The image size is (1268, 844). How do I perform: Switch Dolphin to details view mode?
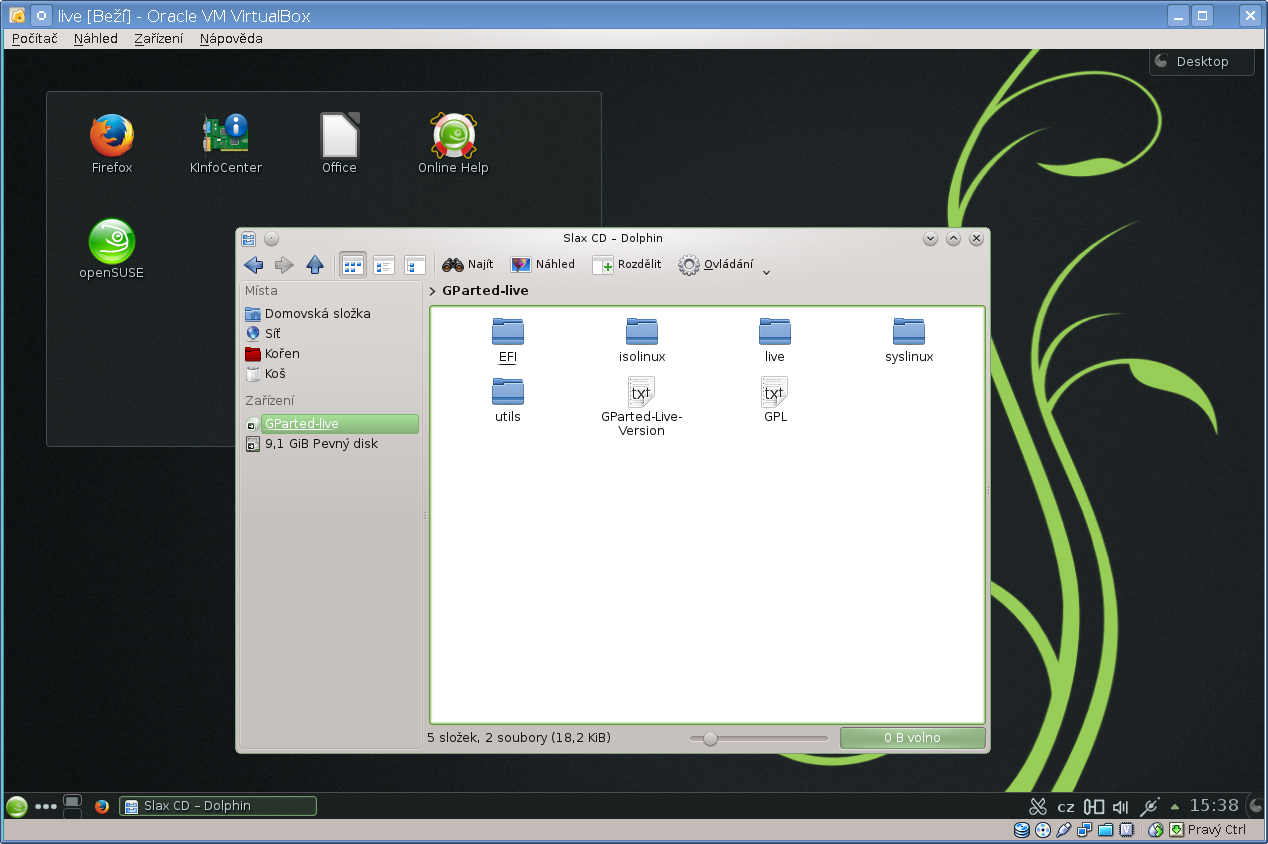[415, 265]
